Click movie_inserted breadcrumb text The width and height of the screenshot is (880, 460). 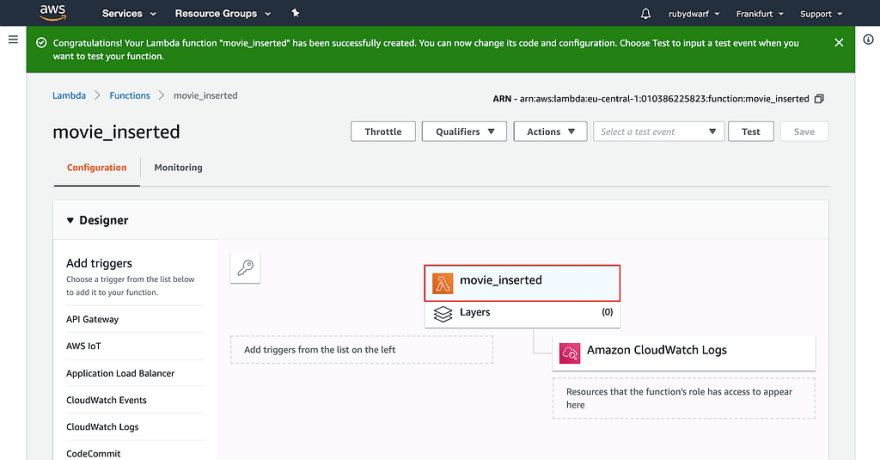[205, 95]
